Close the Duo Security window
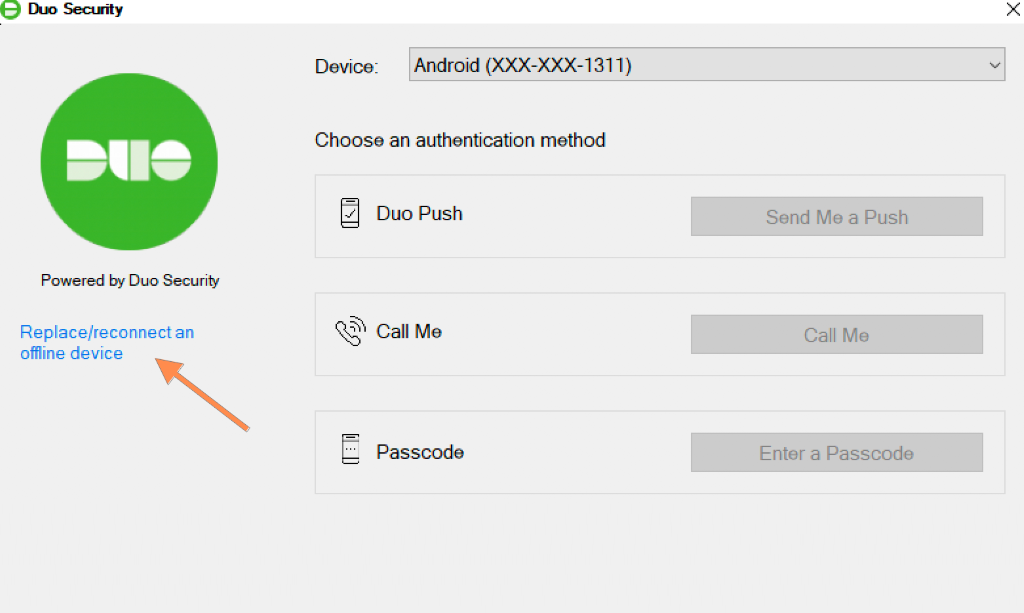Viewport: 1024px width, 613px height. (x=1011, y=10)
